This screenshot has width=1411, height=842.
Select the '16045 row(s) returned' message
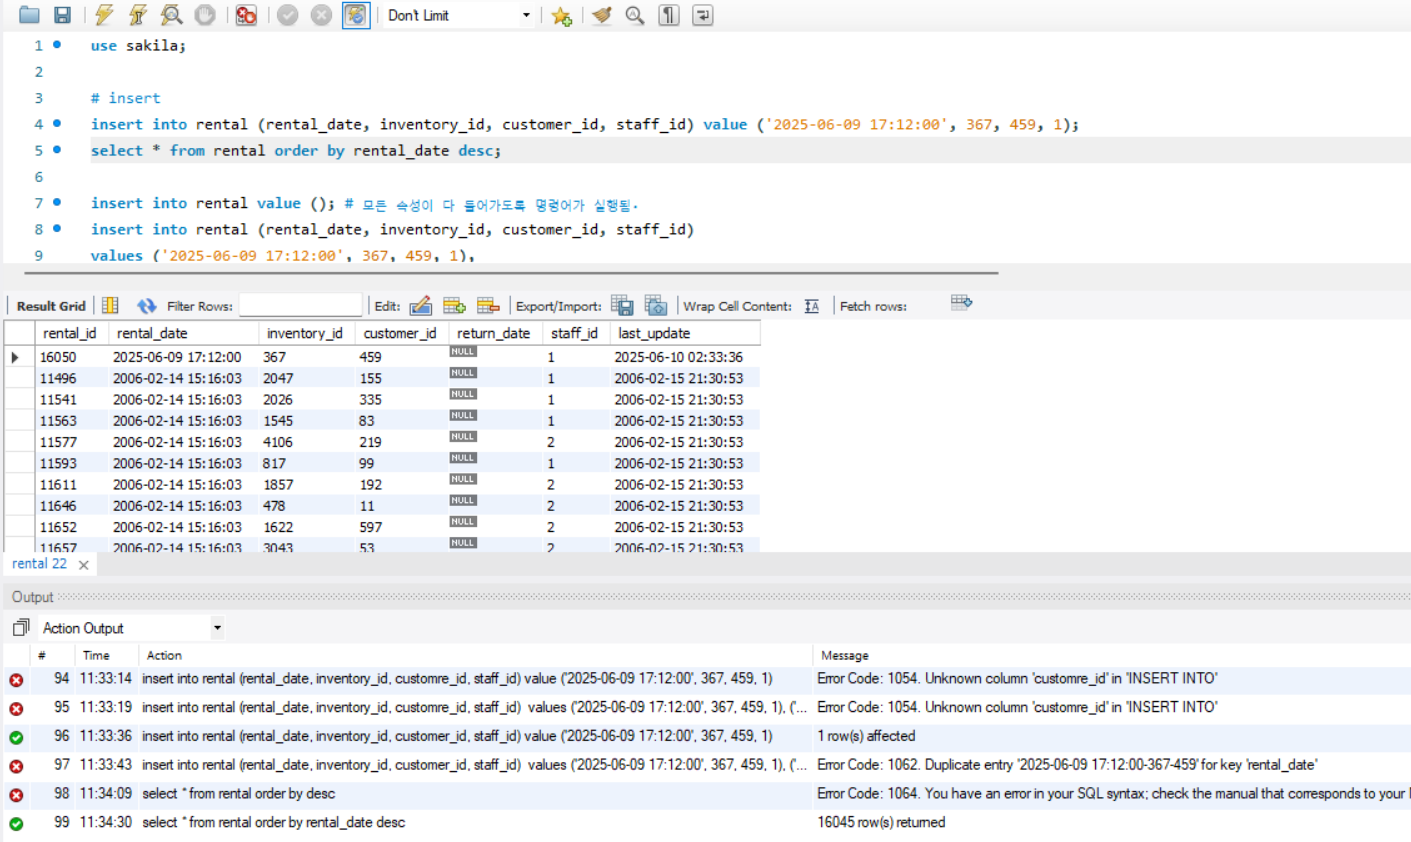(x=881, y=822)
